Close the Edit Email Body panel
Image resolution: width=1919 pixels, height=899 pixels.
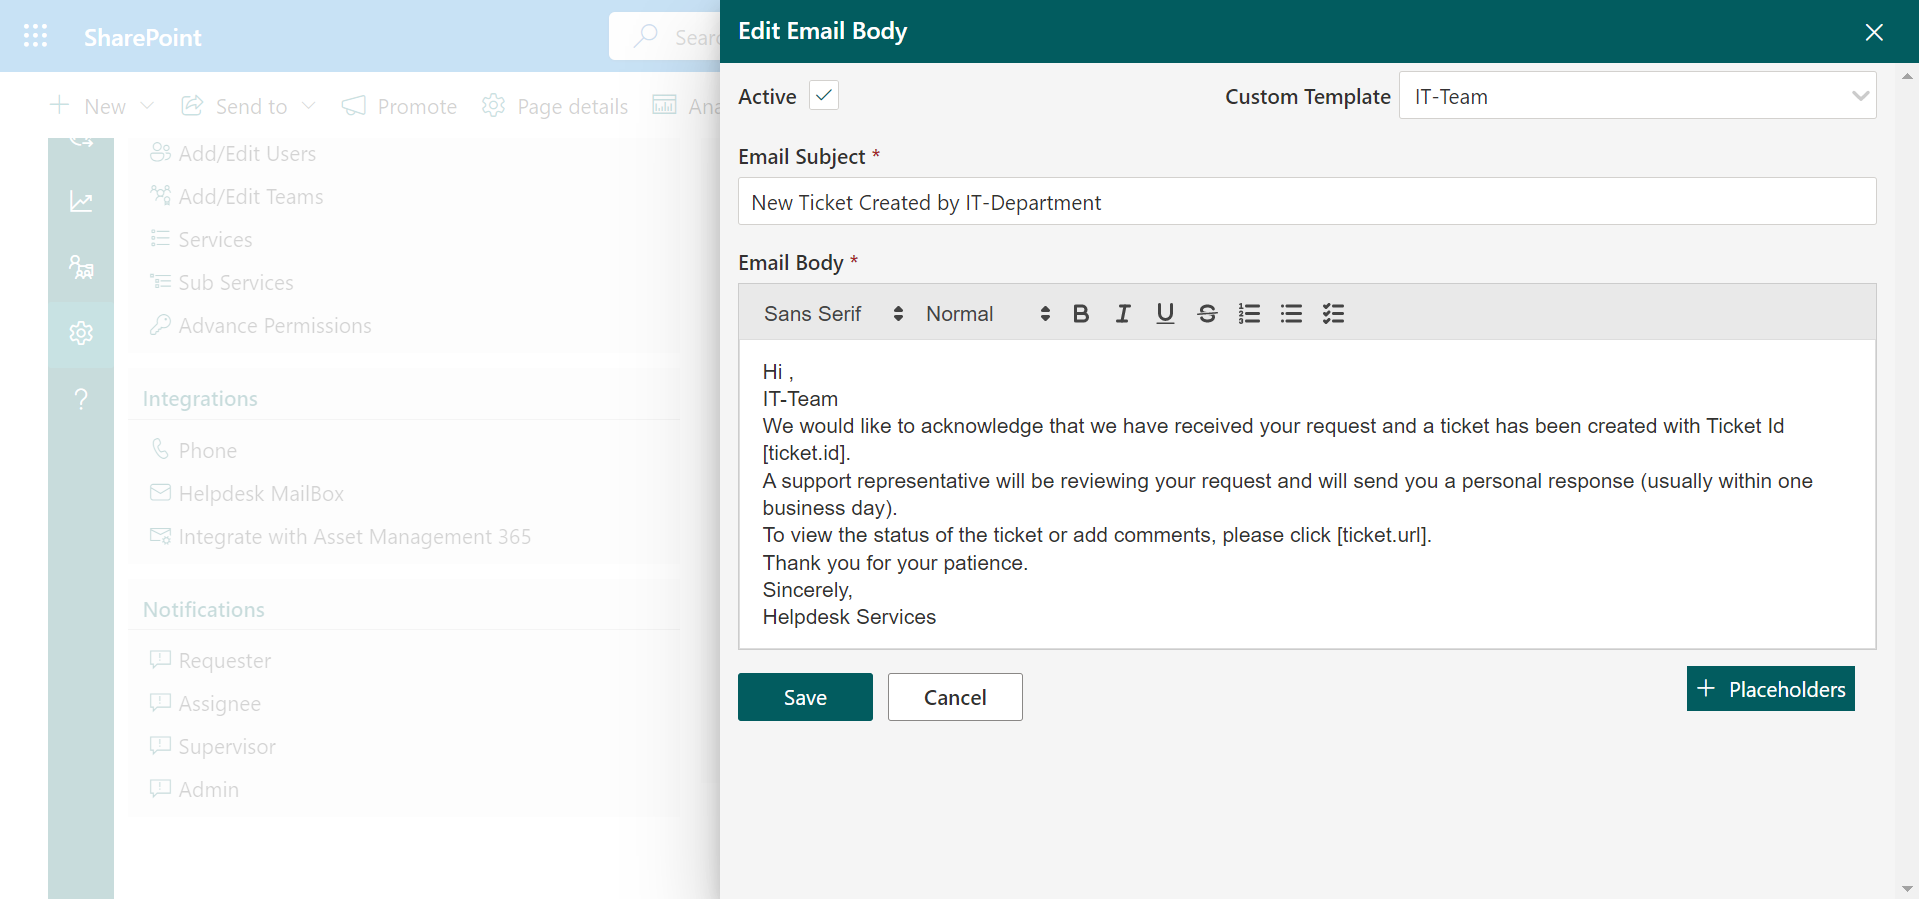[x=1874, y=32]
